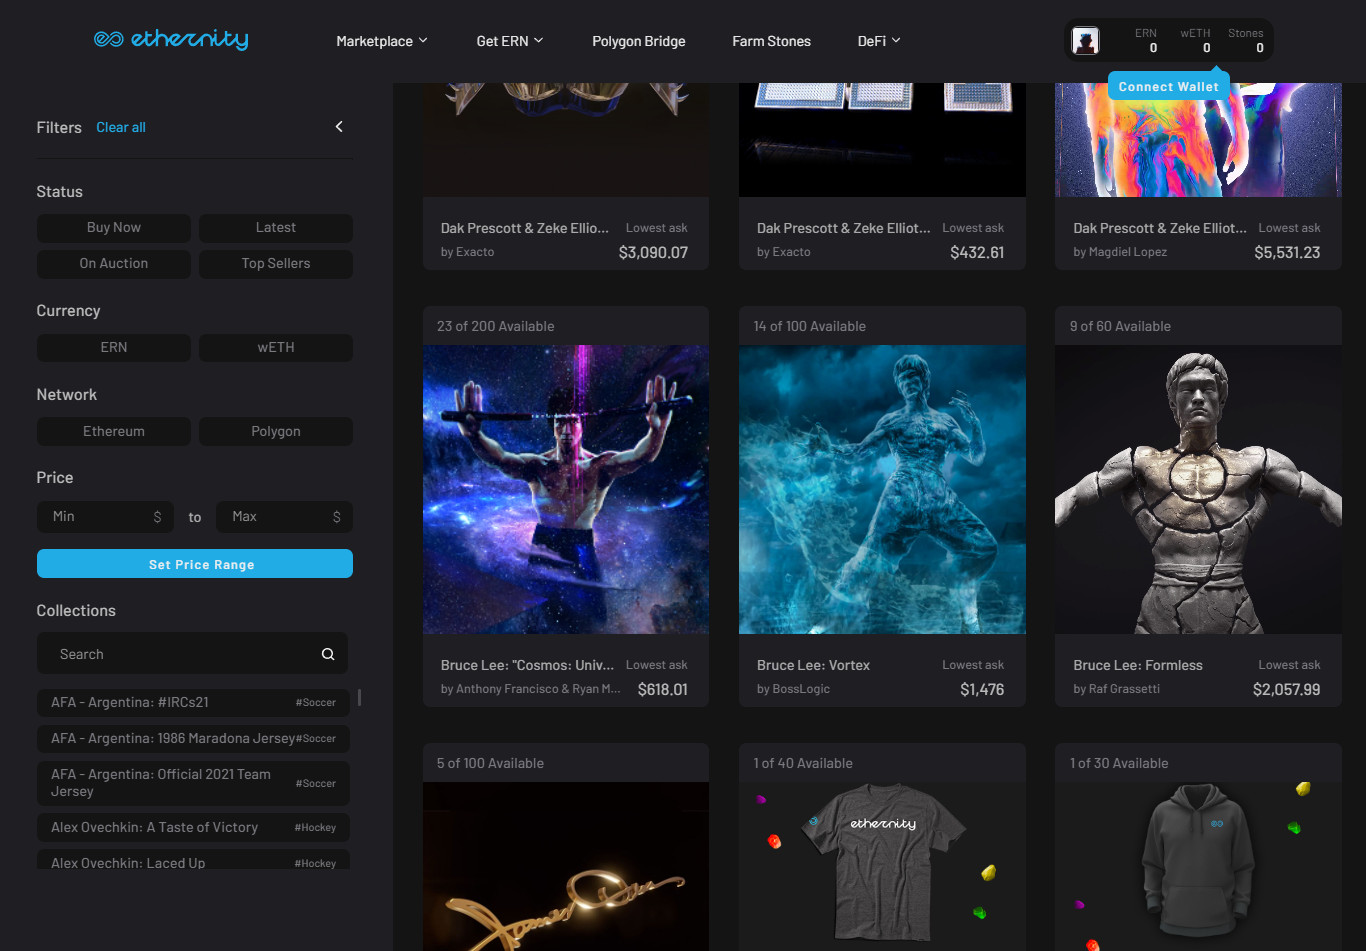Click the Stones balance in header
This screenshot has height=951, width=1366.
tap(1246, 40)
